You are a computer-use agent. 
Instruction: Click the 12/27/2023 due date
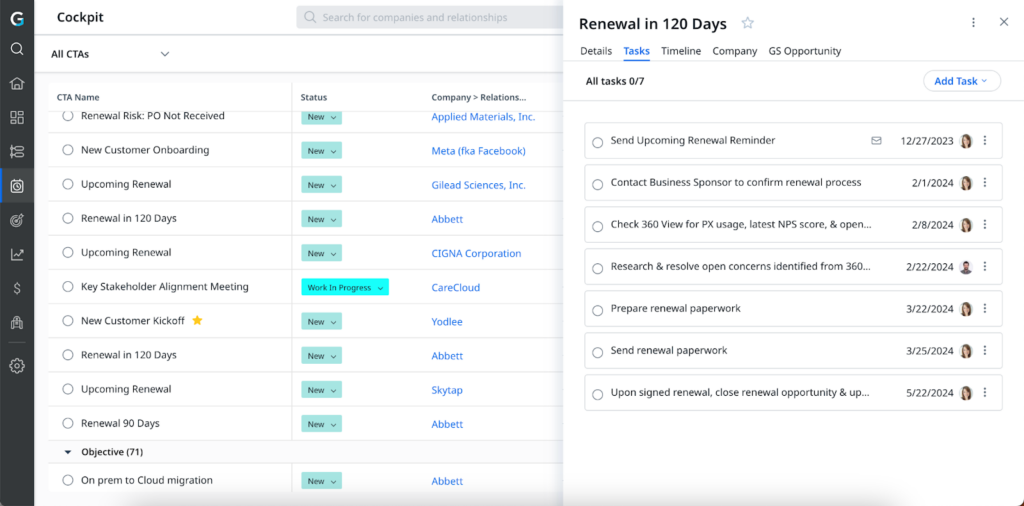[x=927, y=140]
